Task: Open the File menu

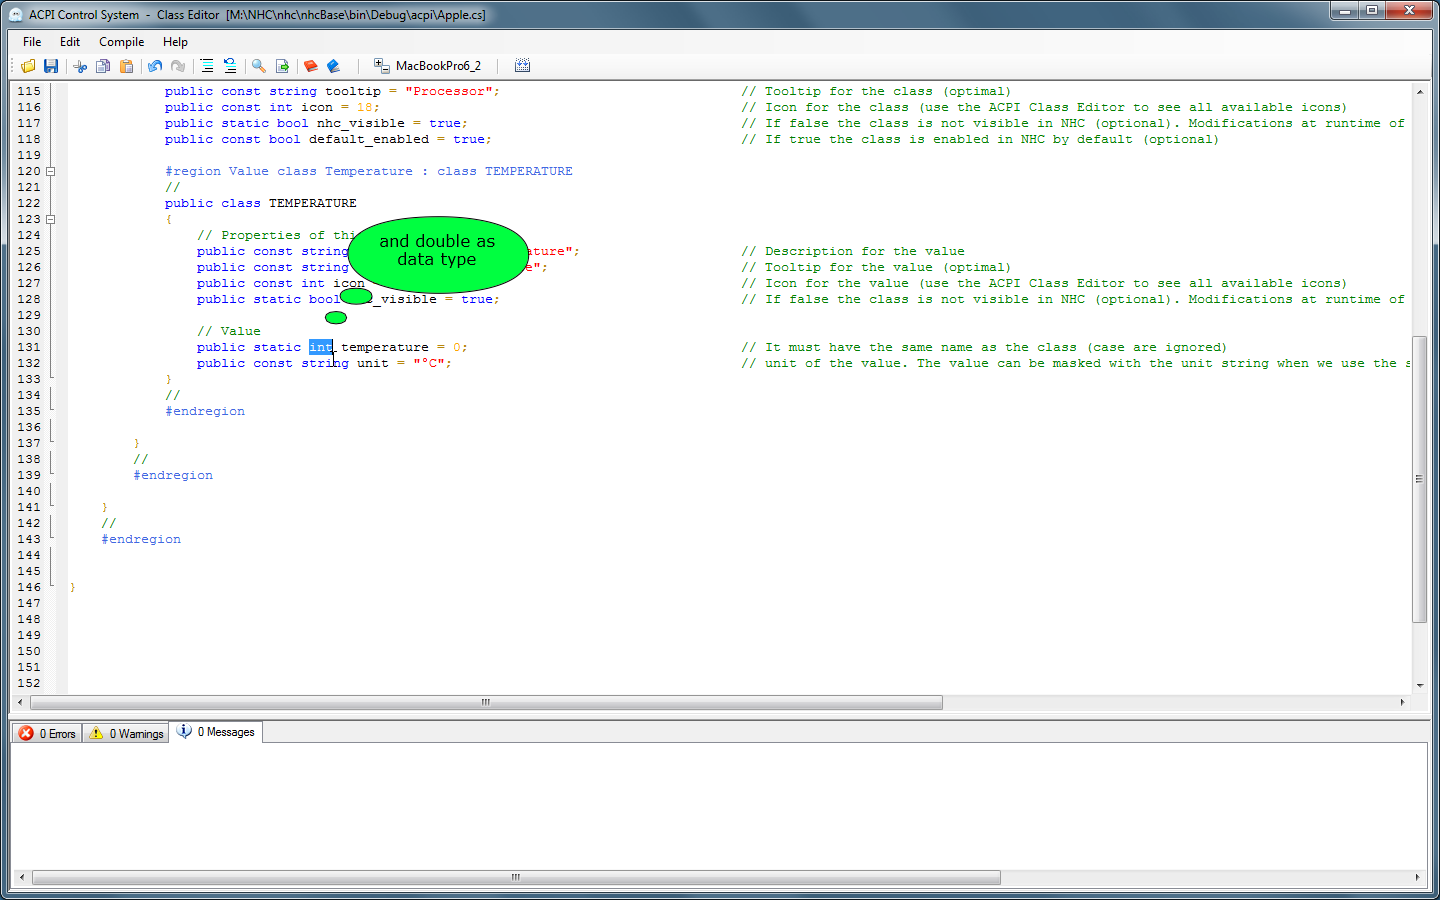Action: [32, 42]
